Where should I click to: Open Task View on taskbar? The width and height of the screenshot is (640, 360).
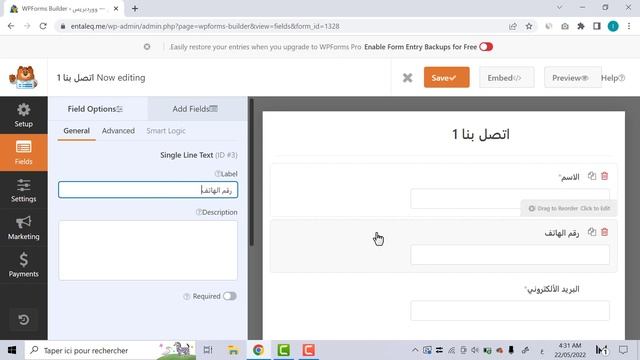pos(208,350)
